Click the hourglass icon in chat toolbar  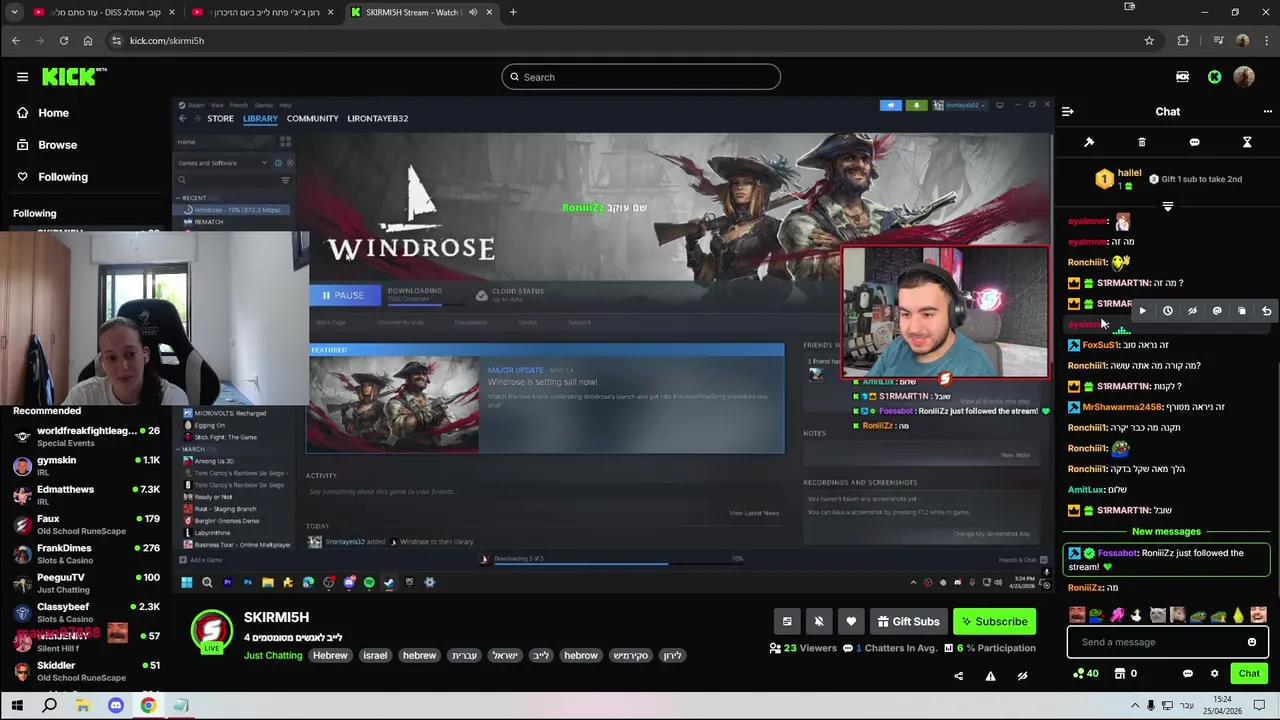pyautogui.click(x=1247, y=142)
